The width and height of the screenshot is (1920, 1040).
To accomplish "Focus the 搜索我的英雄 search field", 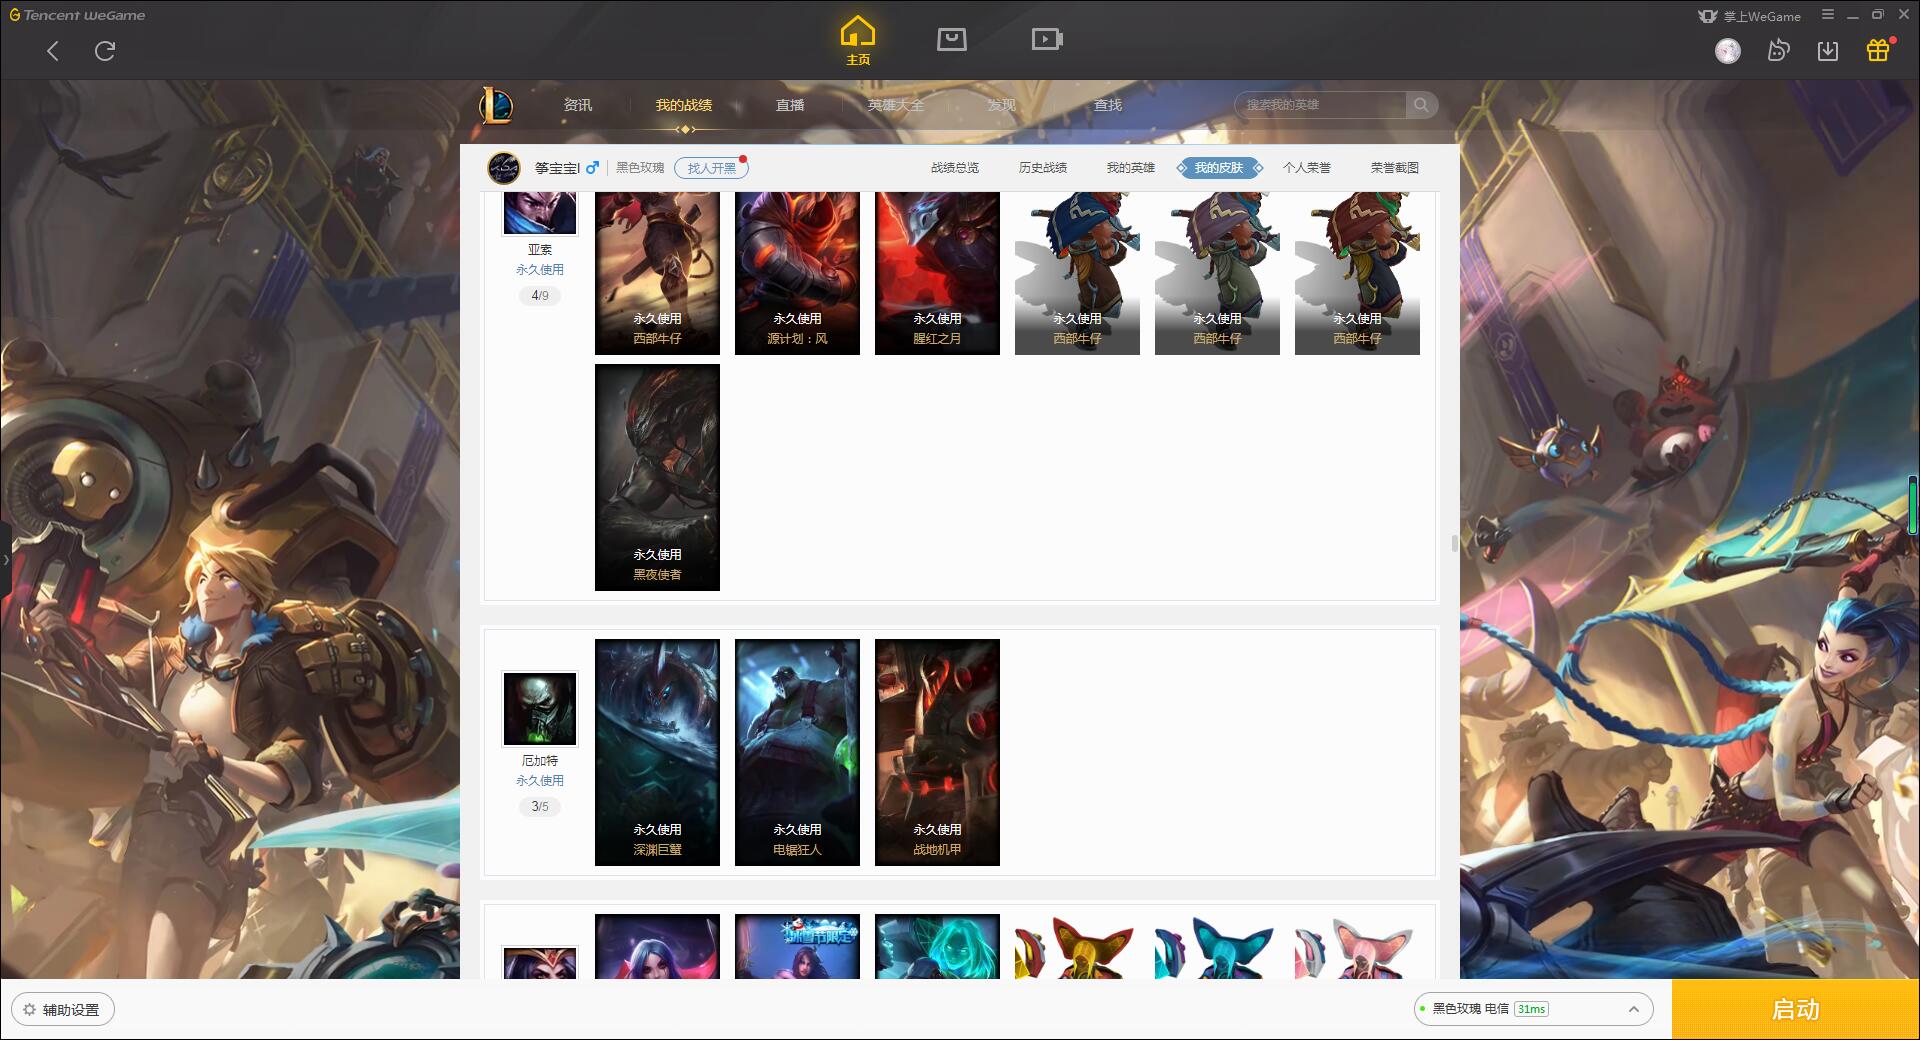I will [1320, 105].
